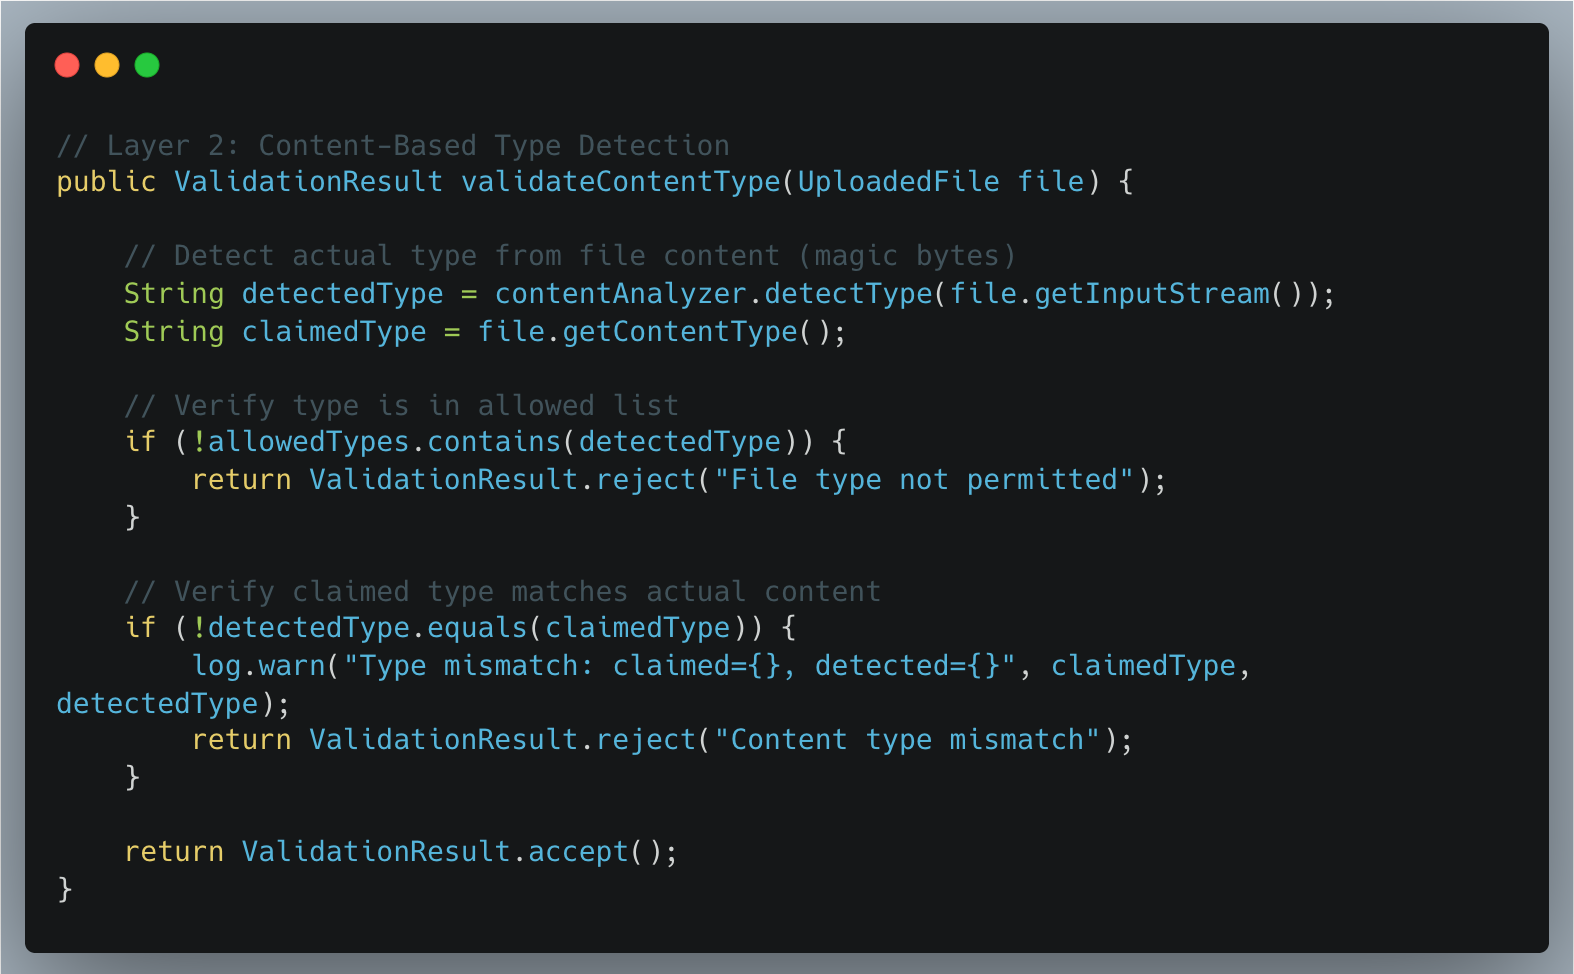1574x974 pixels.
Task: Click the validateContentType method name
Action: click(x=620, y=182)
